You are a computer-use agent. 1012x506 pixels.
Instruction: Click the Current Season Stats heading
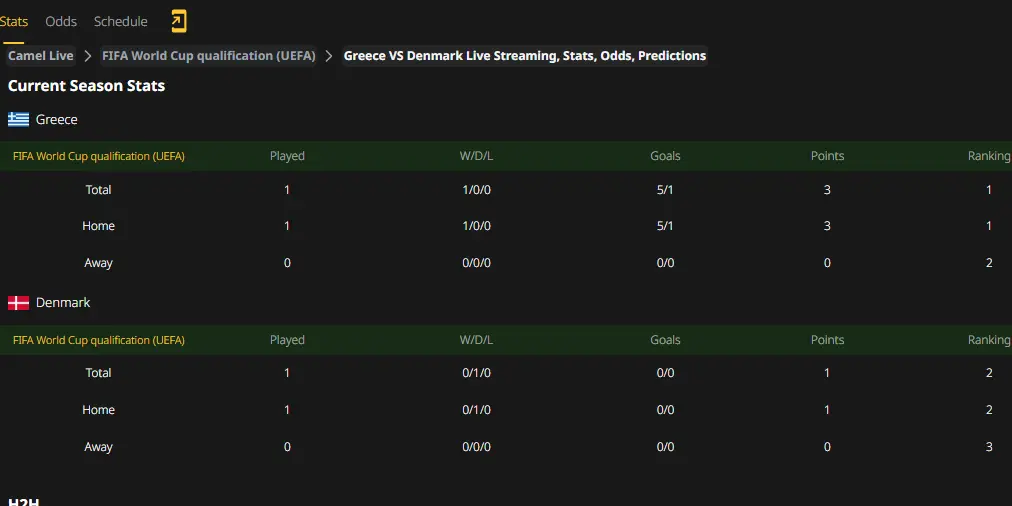pos(86,86)
